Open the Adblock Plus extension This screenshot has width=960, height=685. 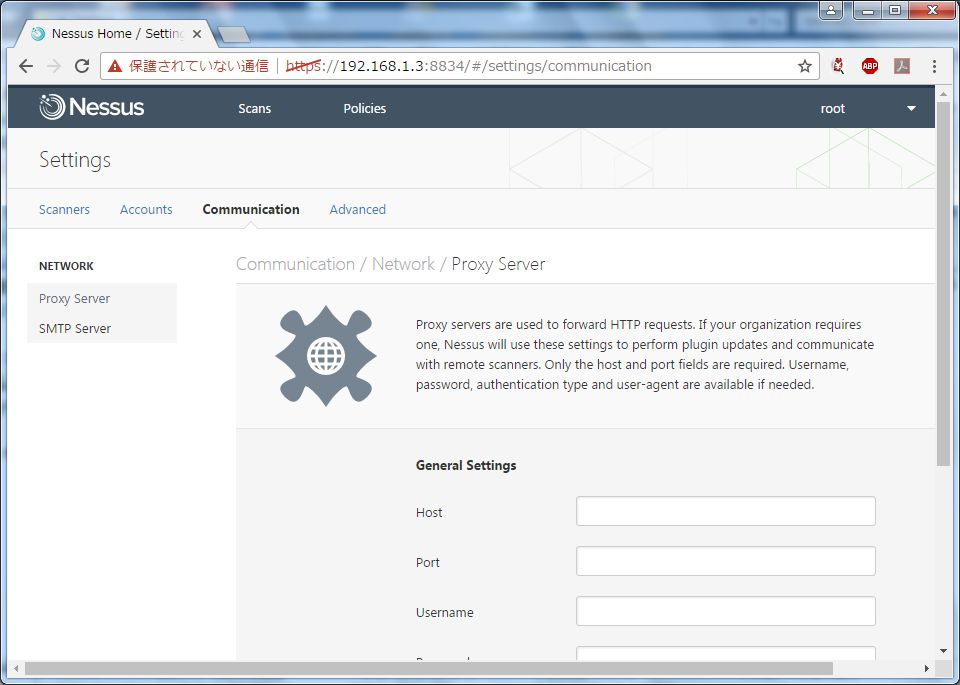[869, 66]
